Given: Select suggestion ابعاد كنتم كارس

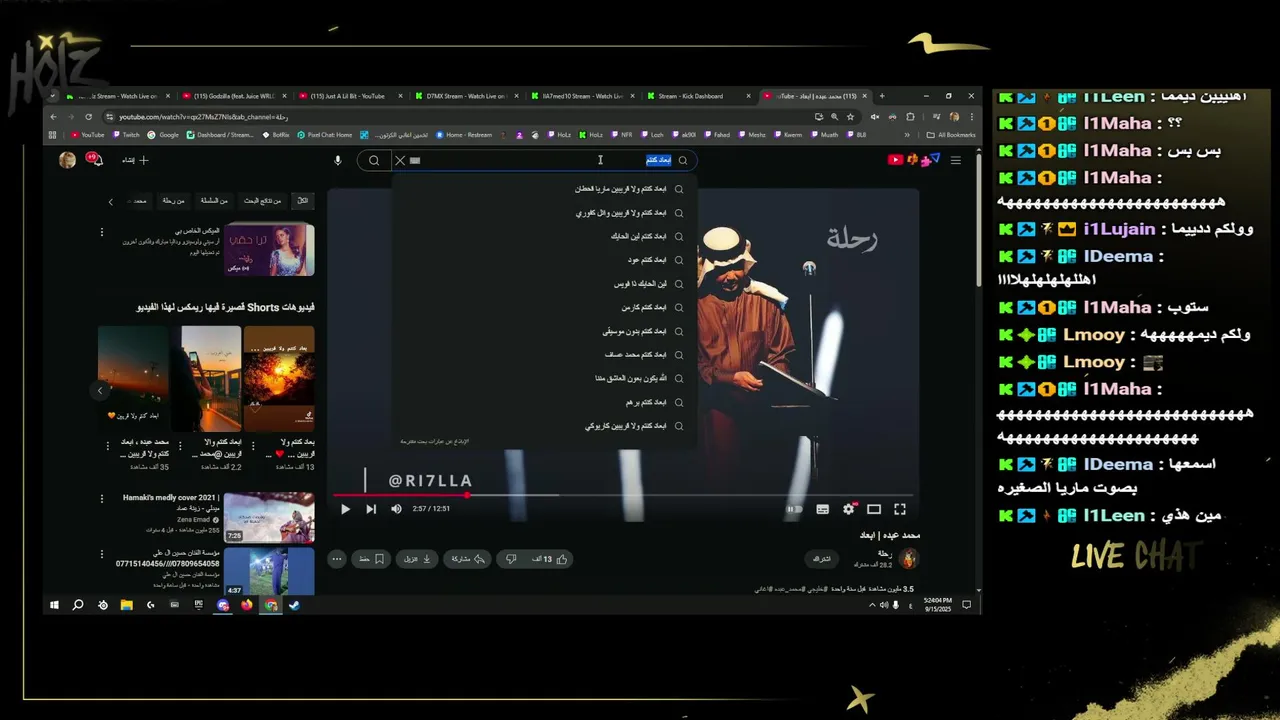Looking at the screenshot, I should click(x=543, y=307).
